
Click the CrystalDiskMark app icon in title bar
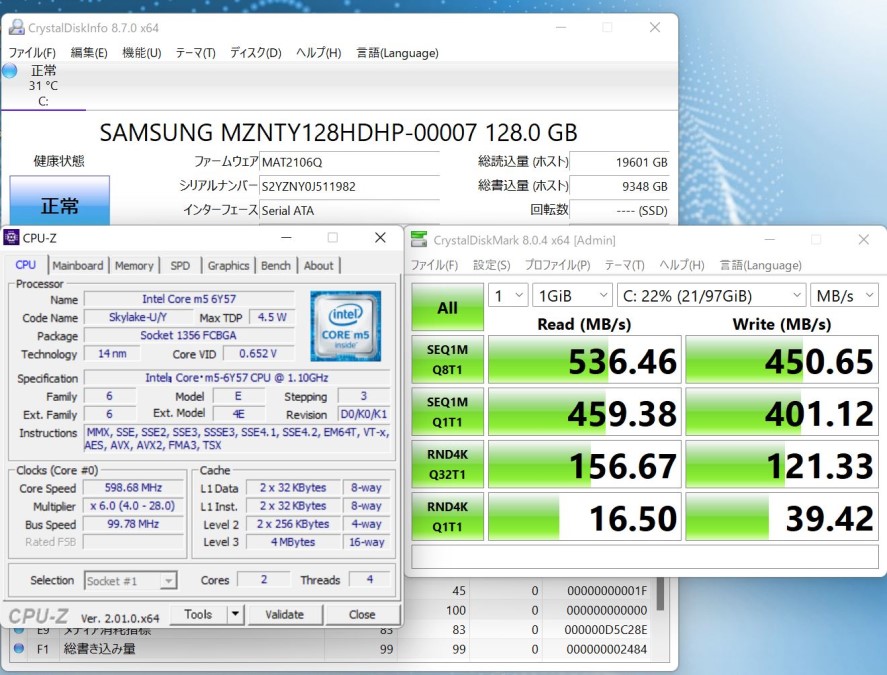pos(419,239)
